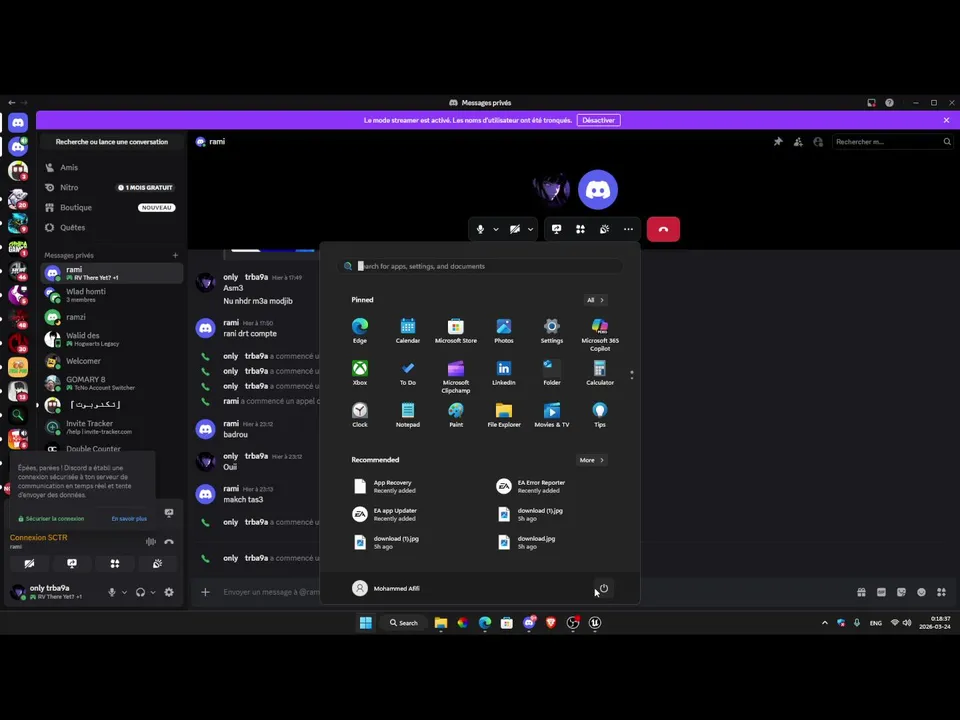Launch Movies & TV app
960x720 pixels.
pos(552,414)
